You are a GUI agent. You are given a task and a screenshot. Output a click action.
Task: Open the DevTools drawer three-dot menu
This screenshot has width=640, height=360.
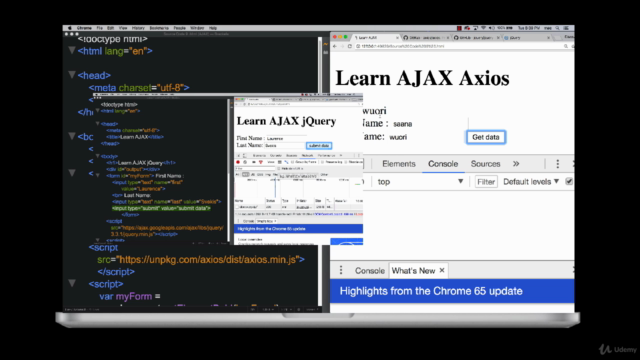point(341,270)
